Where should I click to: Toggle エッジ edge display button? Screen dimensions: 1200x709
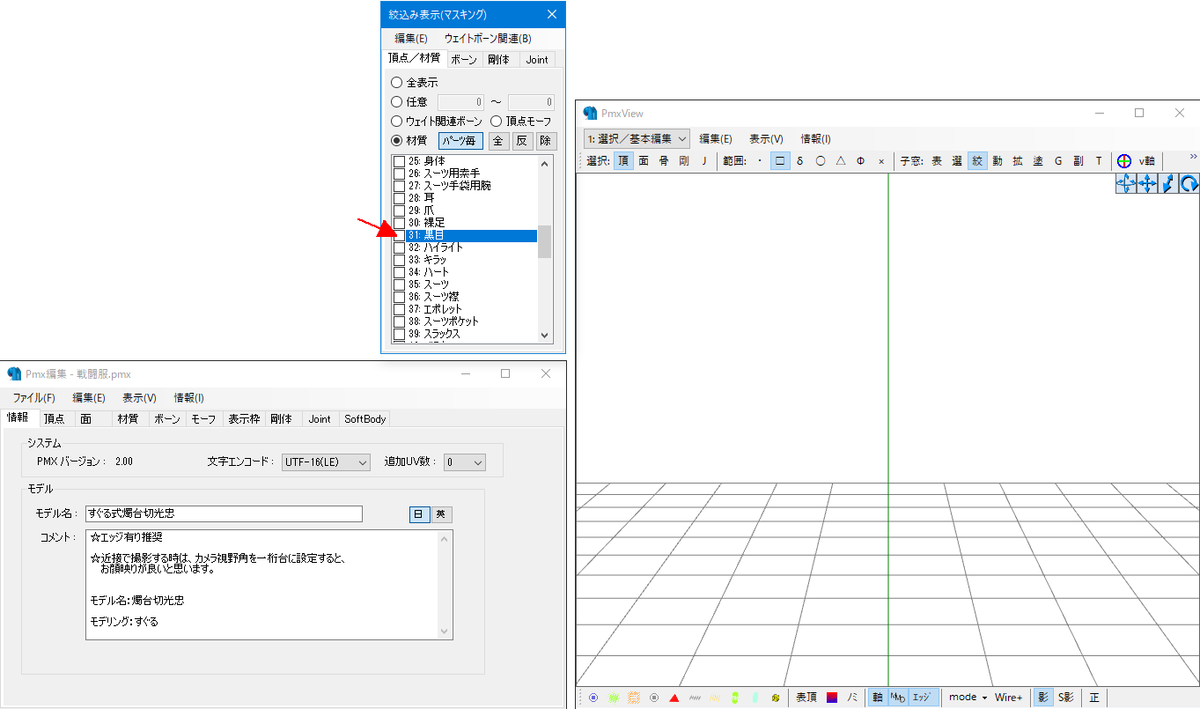point(922,697)
